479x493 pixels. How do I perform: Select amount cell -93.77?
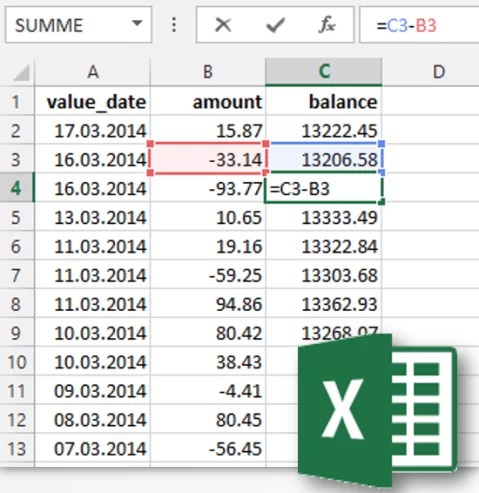[x=208, y=188]
